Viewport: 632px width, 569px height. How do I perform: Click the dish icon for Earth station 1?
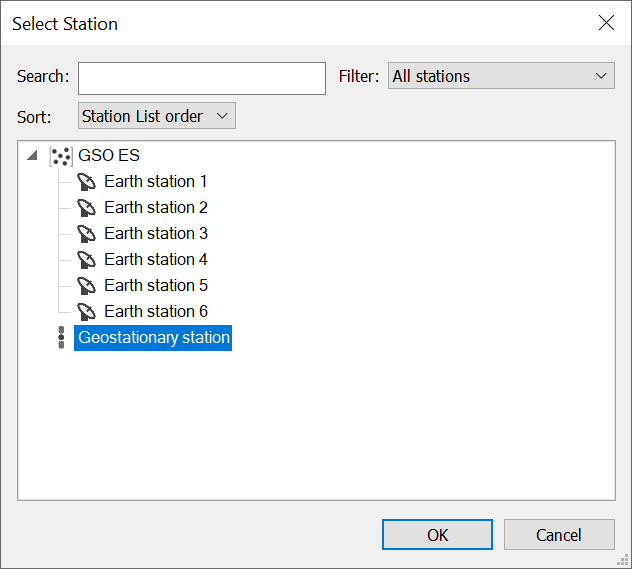pos(86,182)
